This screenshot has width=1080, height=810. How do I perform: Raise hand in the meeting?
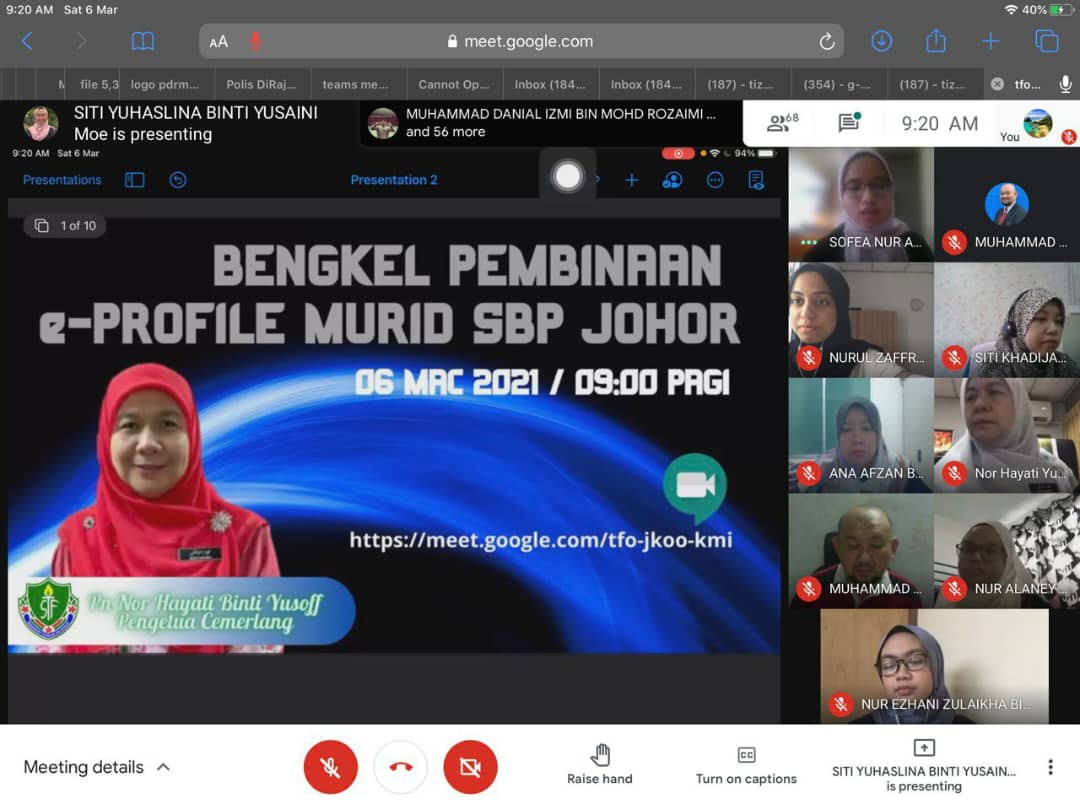tap(600, 765)
